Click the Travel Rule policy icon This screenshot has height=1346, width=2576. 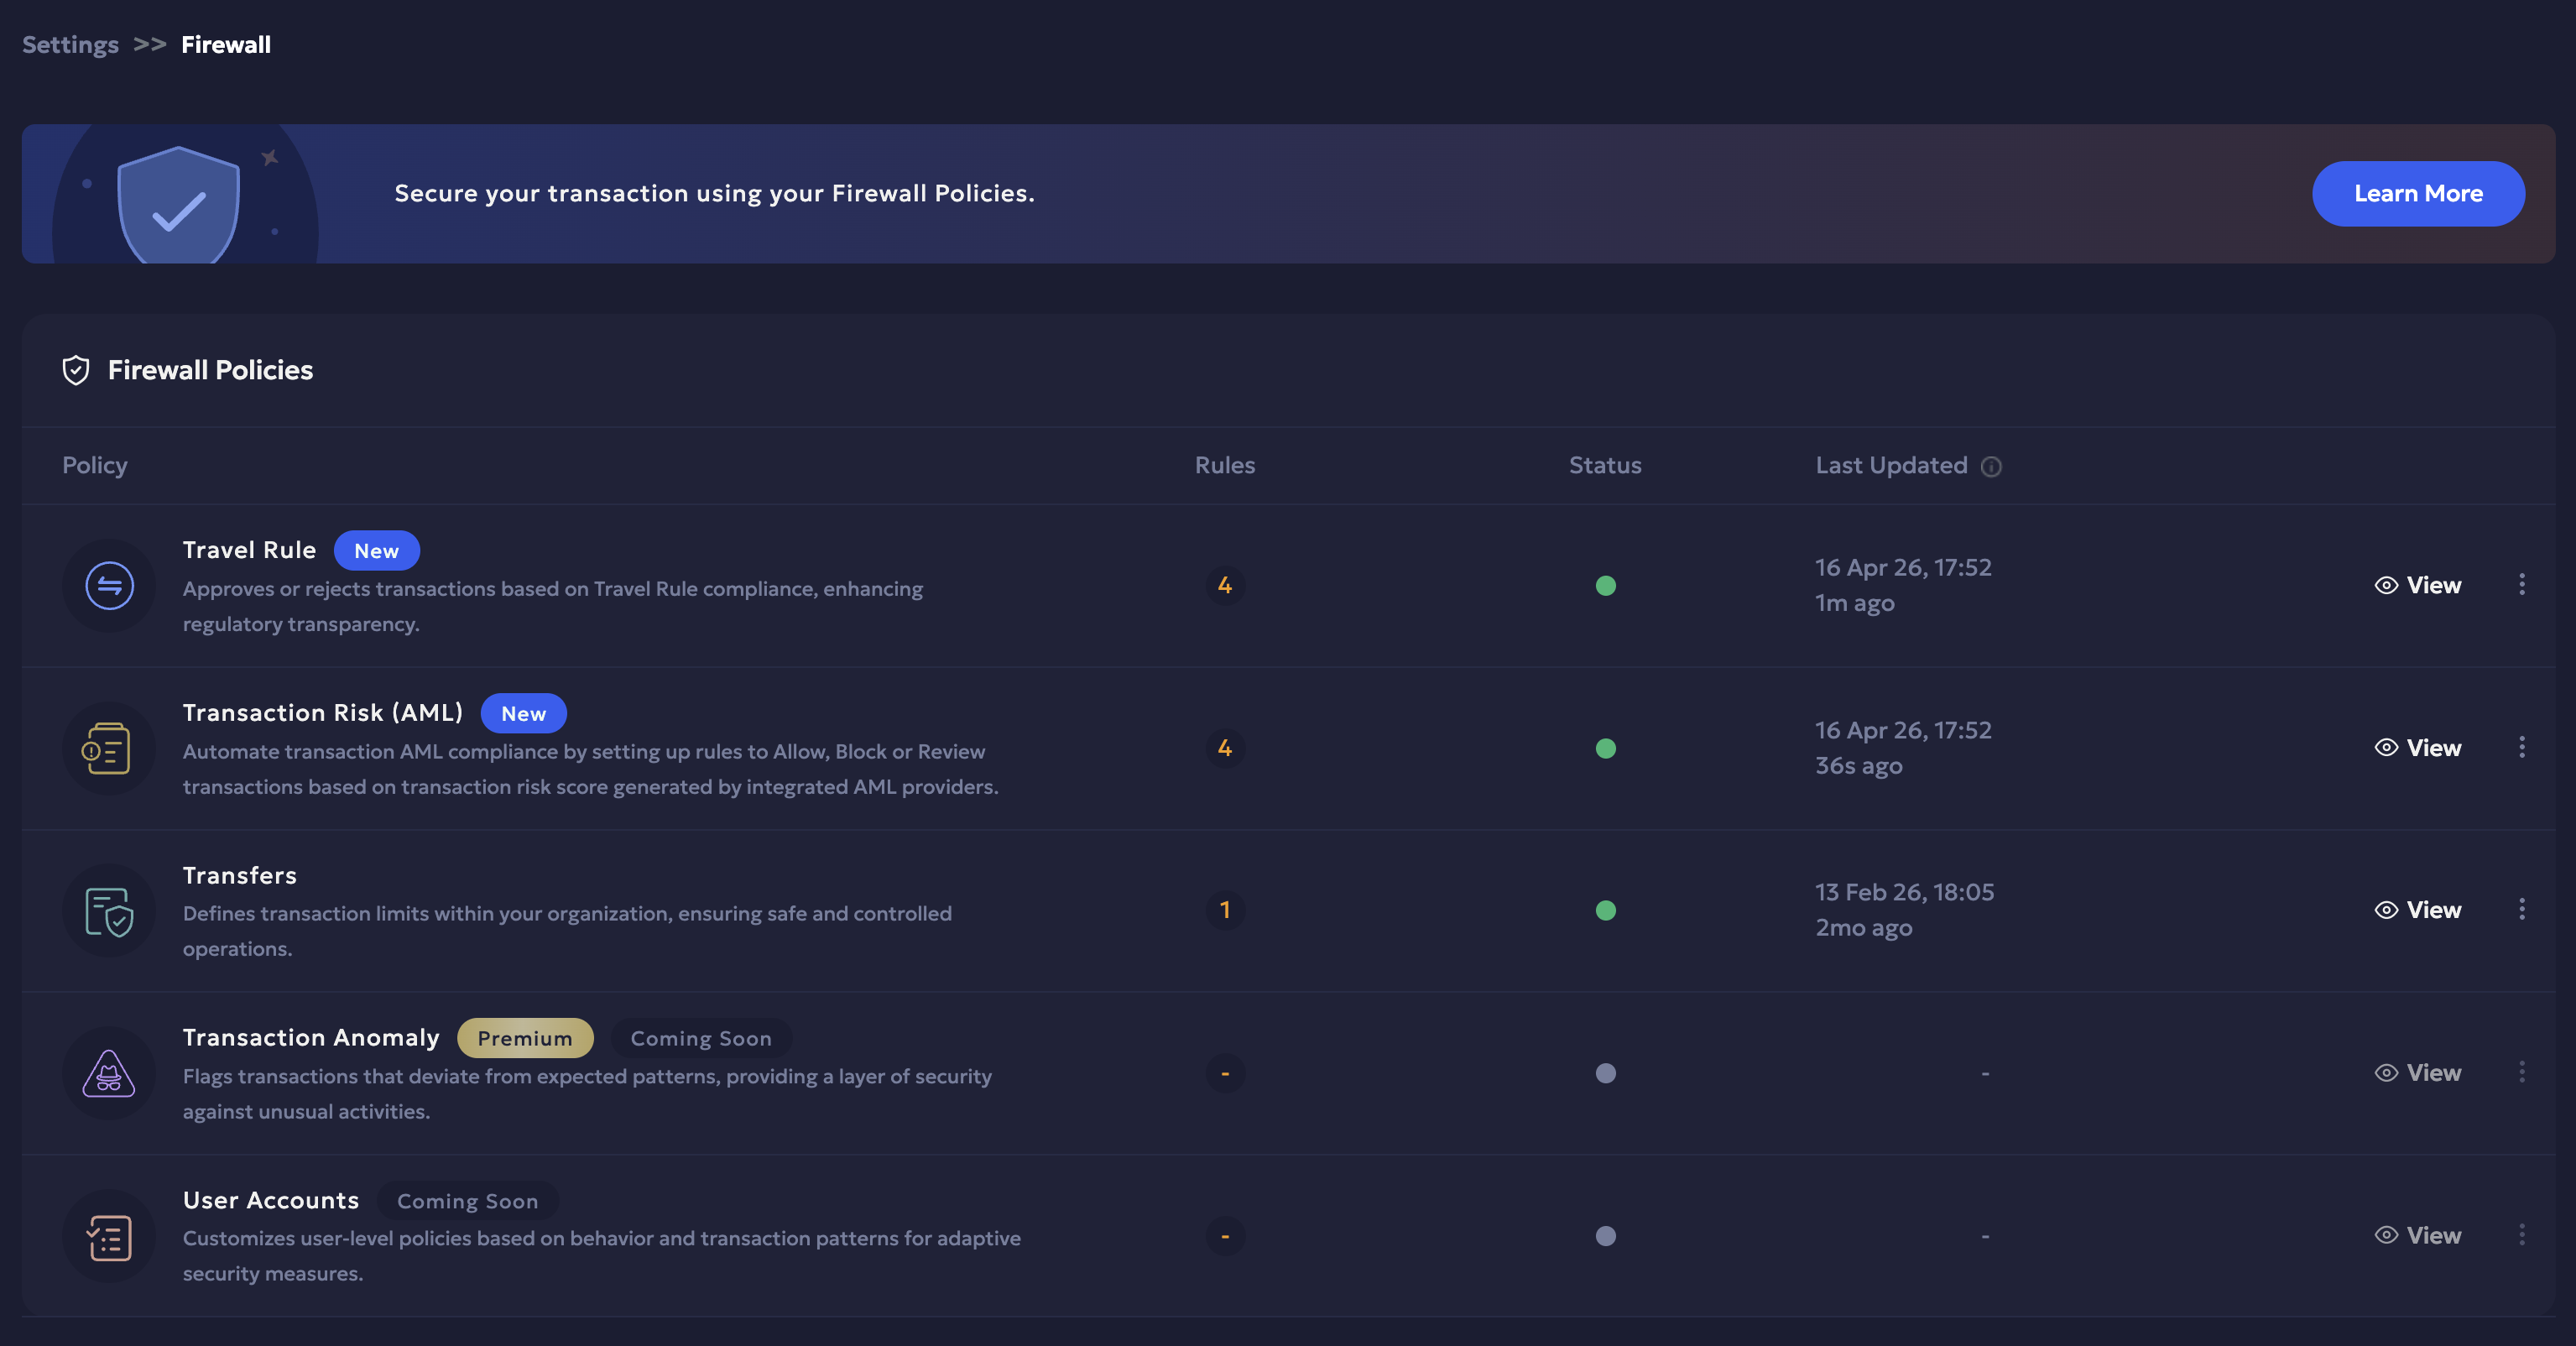click(x=109, y=586)
